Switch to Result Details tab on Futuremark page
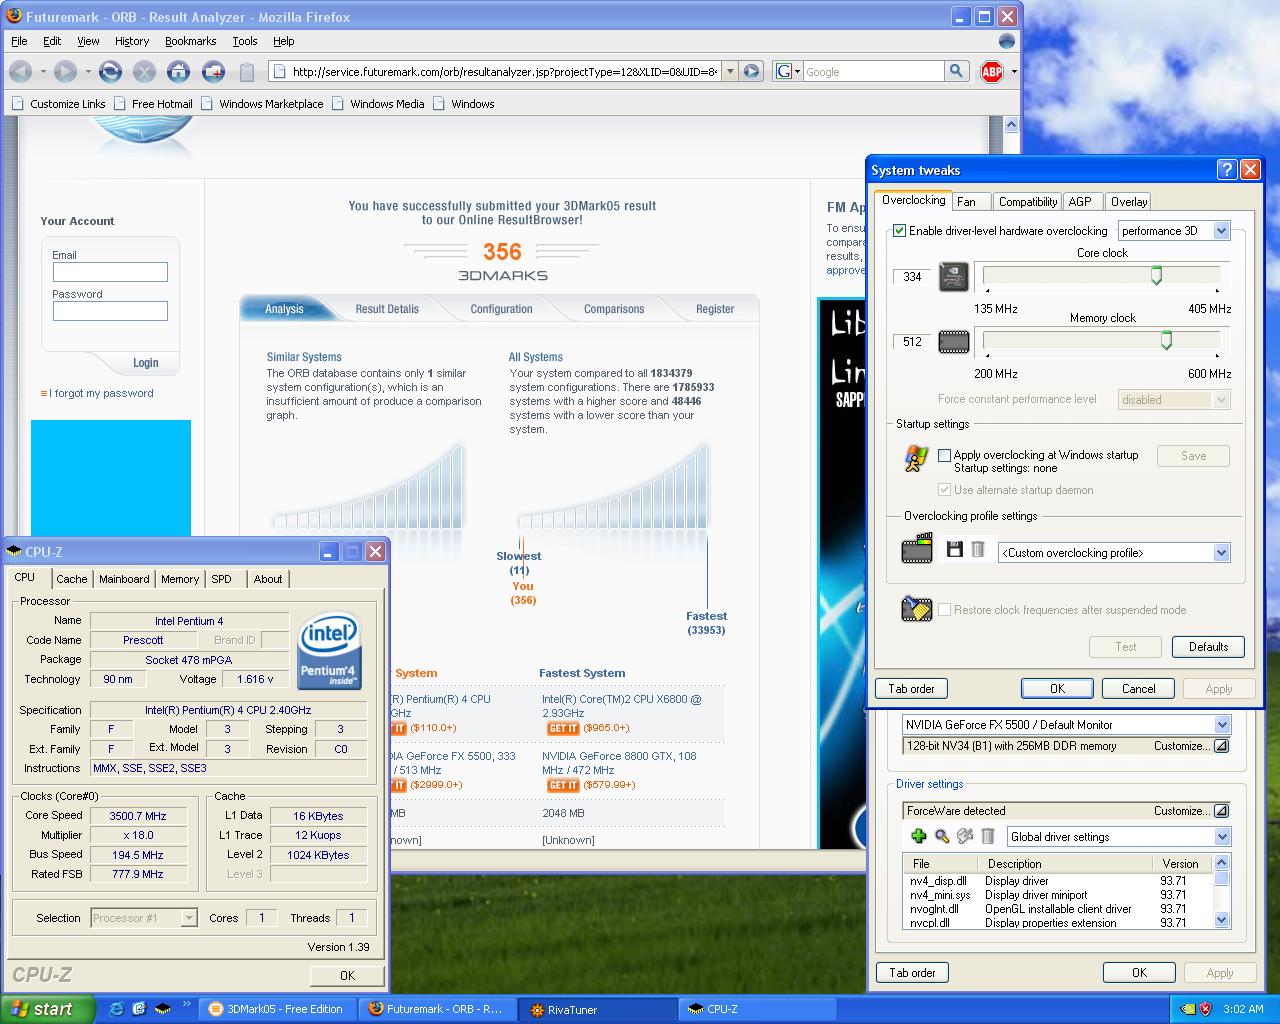 387,309
